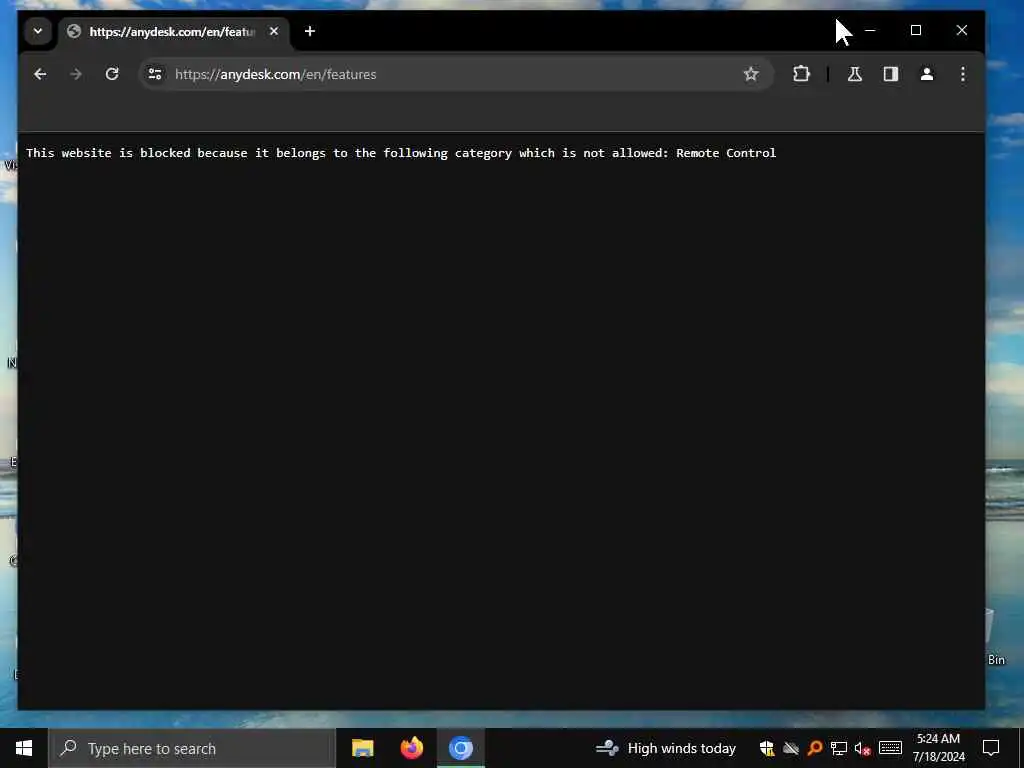Click the "Type here to search" box

pyautogui.click(x=192, y=748)
